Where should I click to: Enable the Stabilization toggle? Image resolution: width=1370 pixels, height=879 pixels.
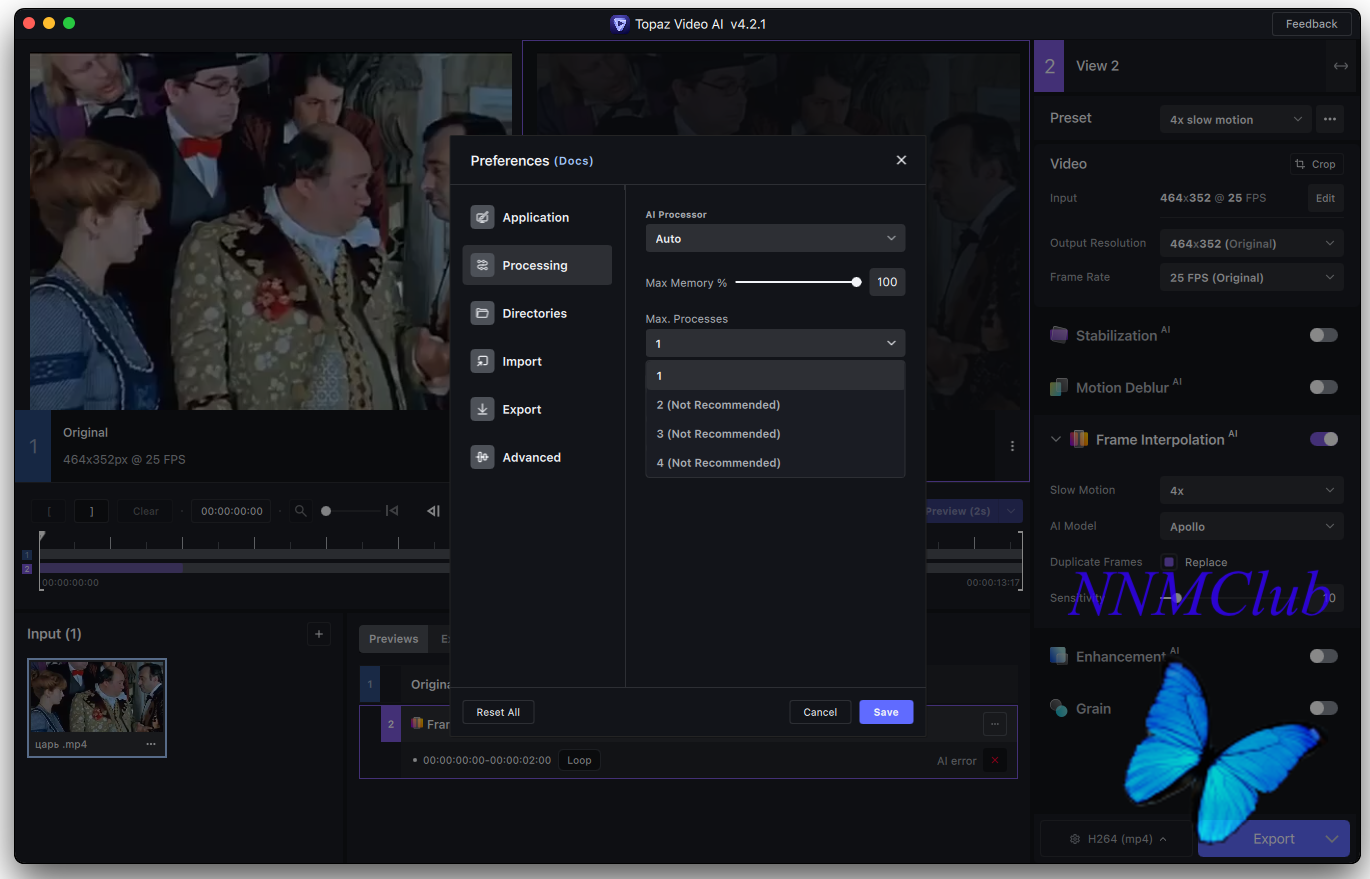1323,335
